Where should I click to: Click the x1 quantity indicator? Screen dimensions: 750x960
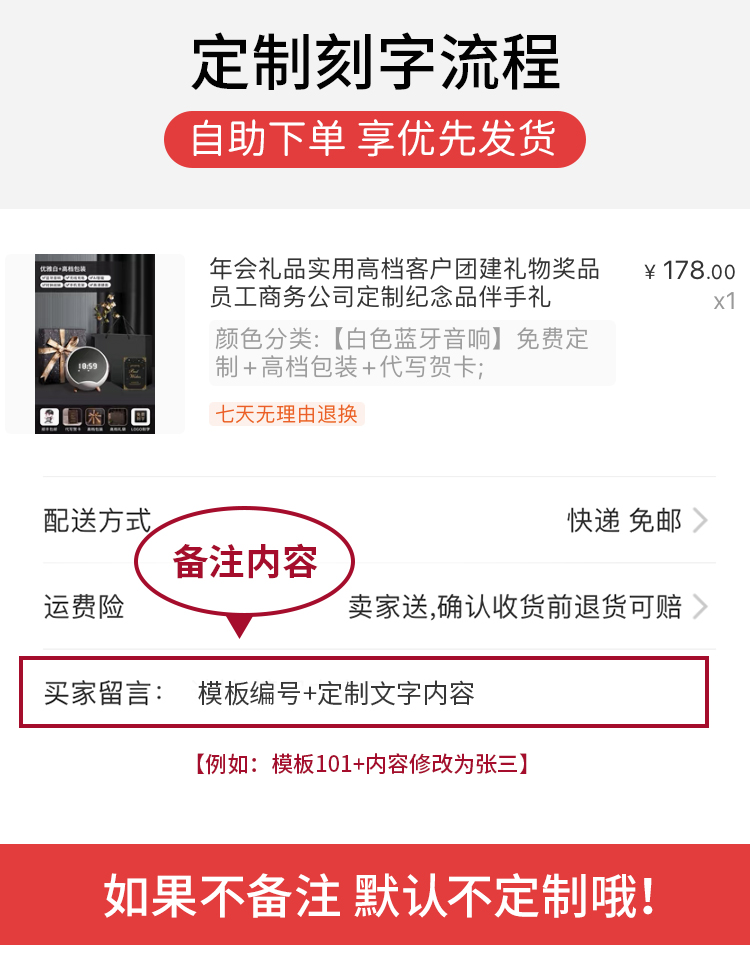pos(724,301)
